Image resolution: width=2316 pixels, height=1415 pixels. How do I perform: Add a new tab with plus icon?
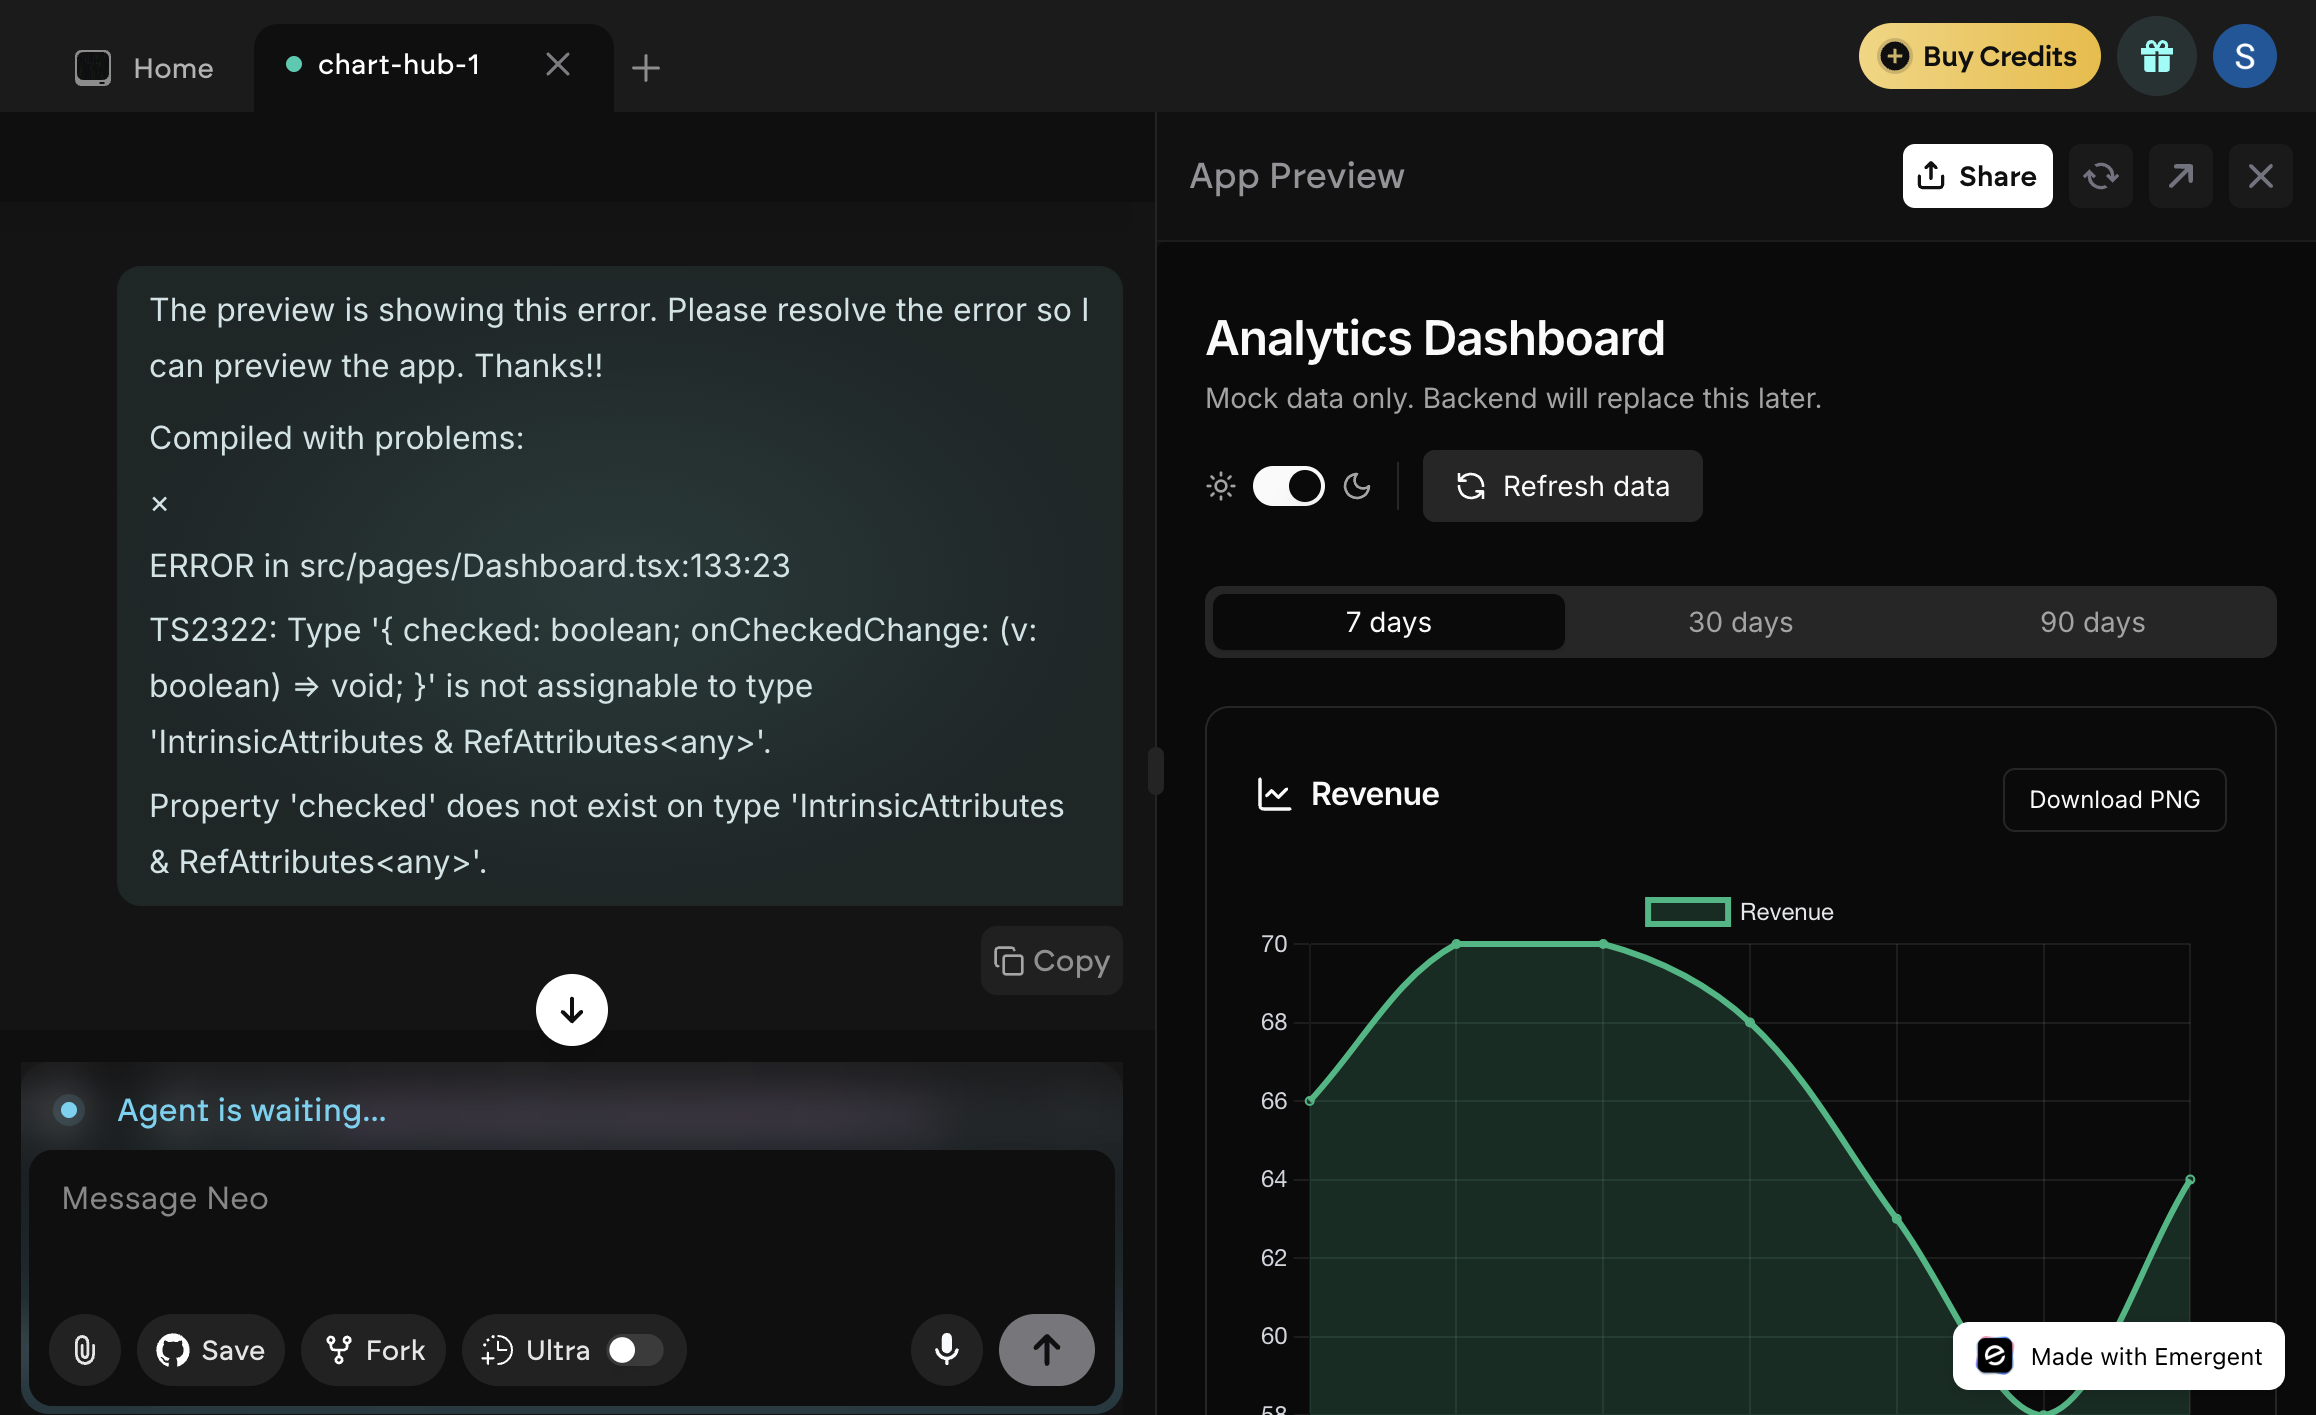(x=646, y=68)
